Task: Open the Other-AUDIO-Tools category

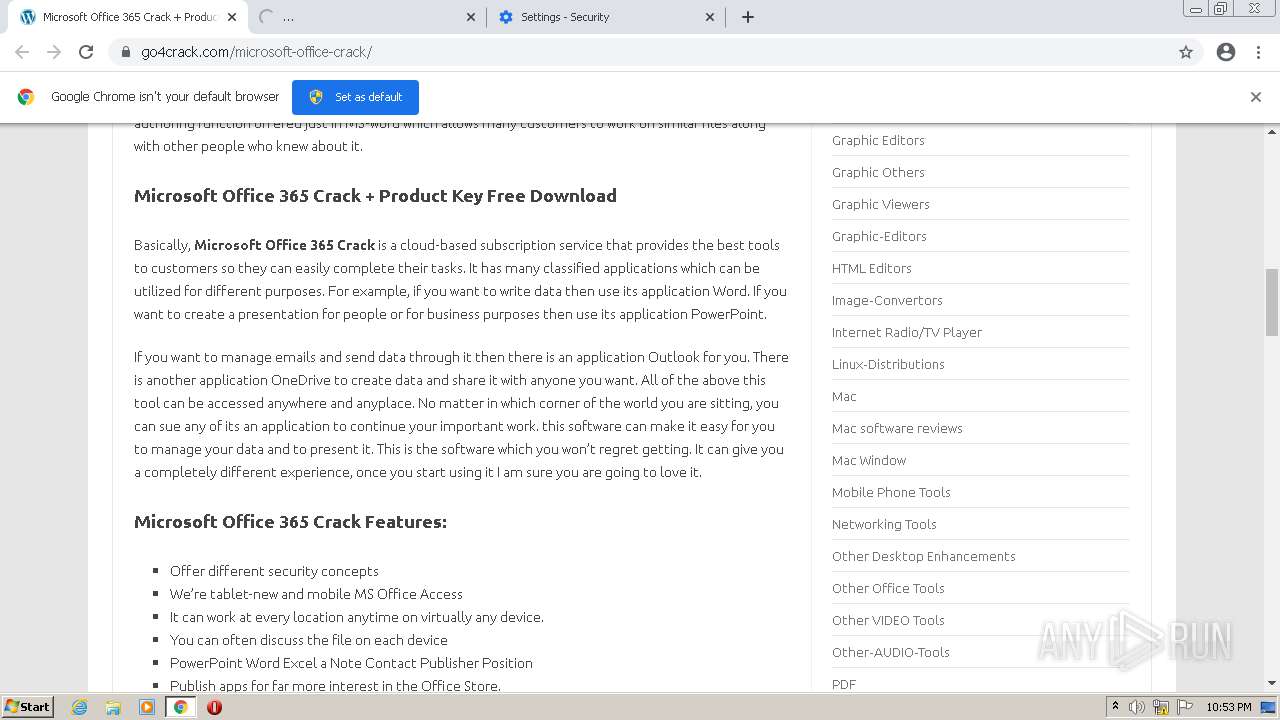Action: [891, 653]
